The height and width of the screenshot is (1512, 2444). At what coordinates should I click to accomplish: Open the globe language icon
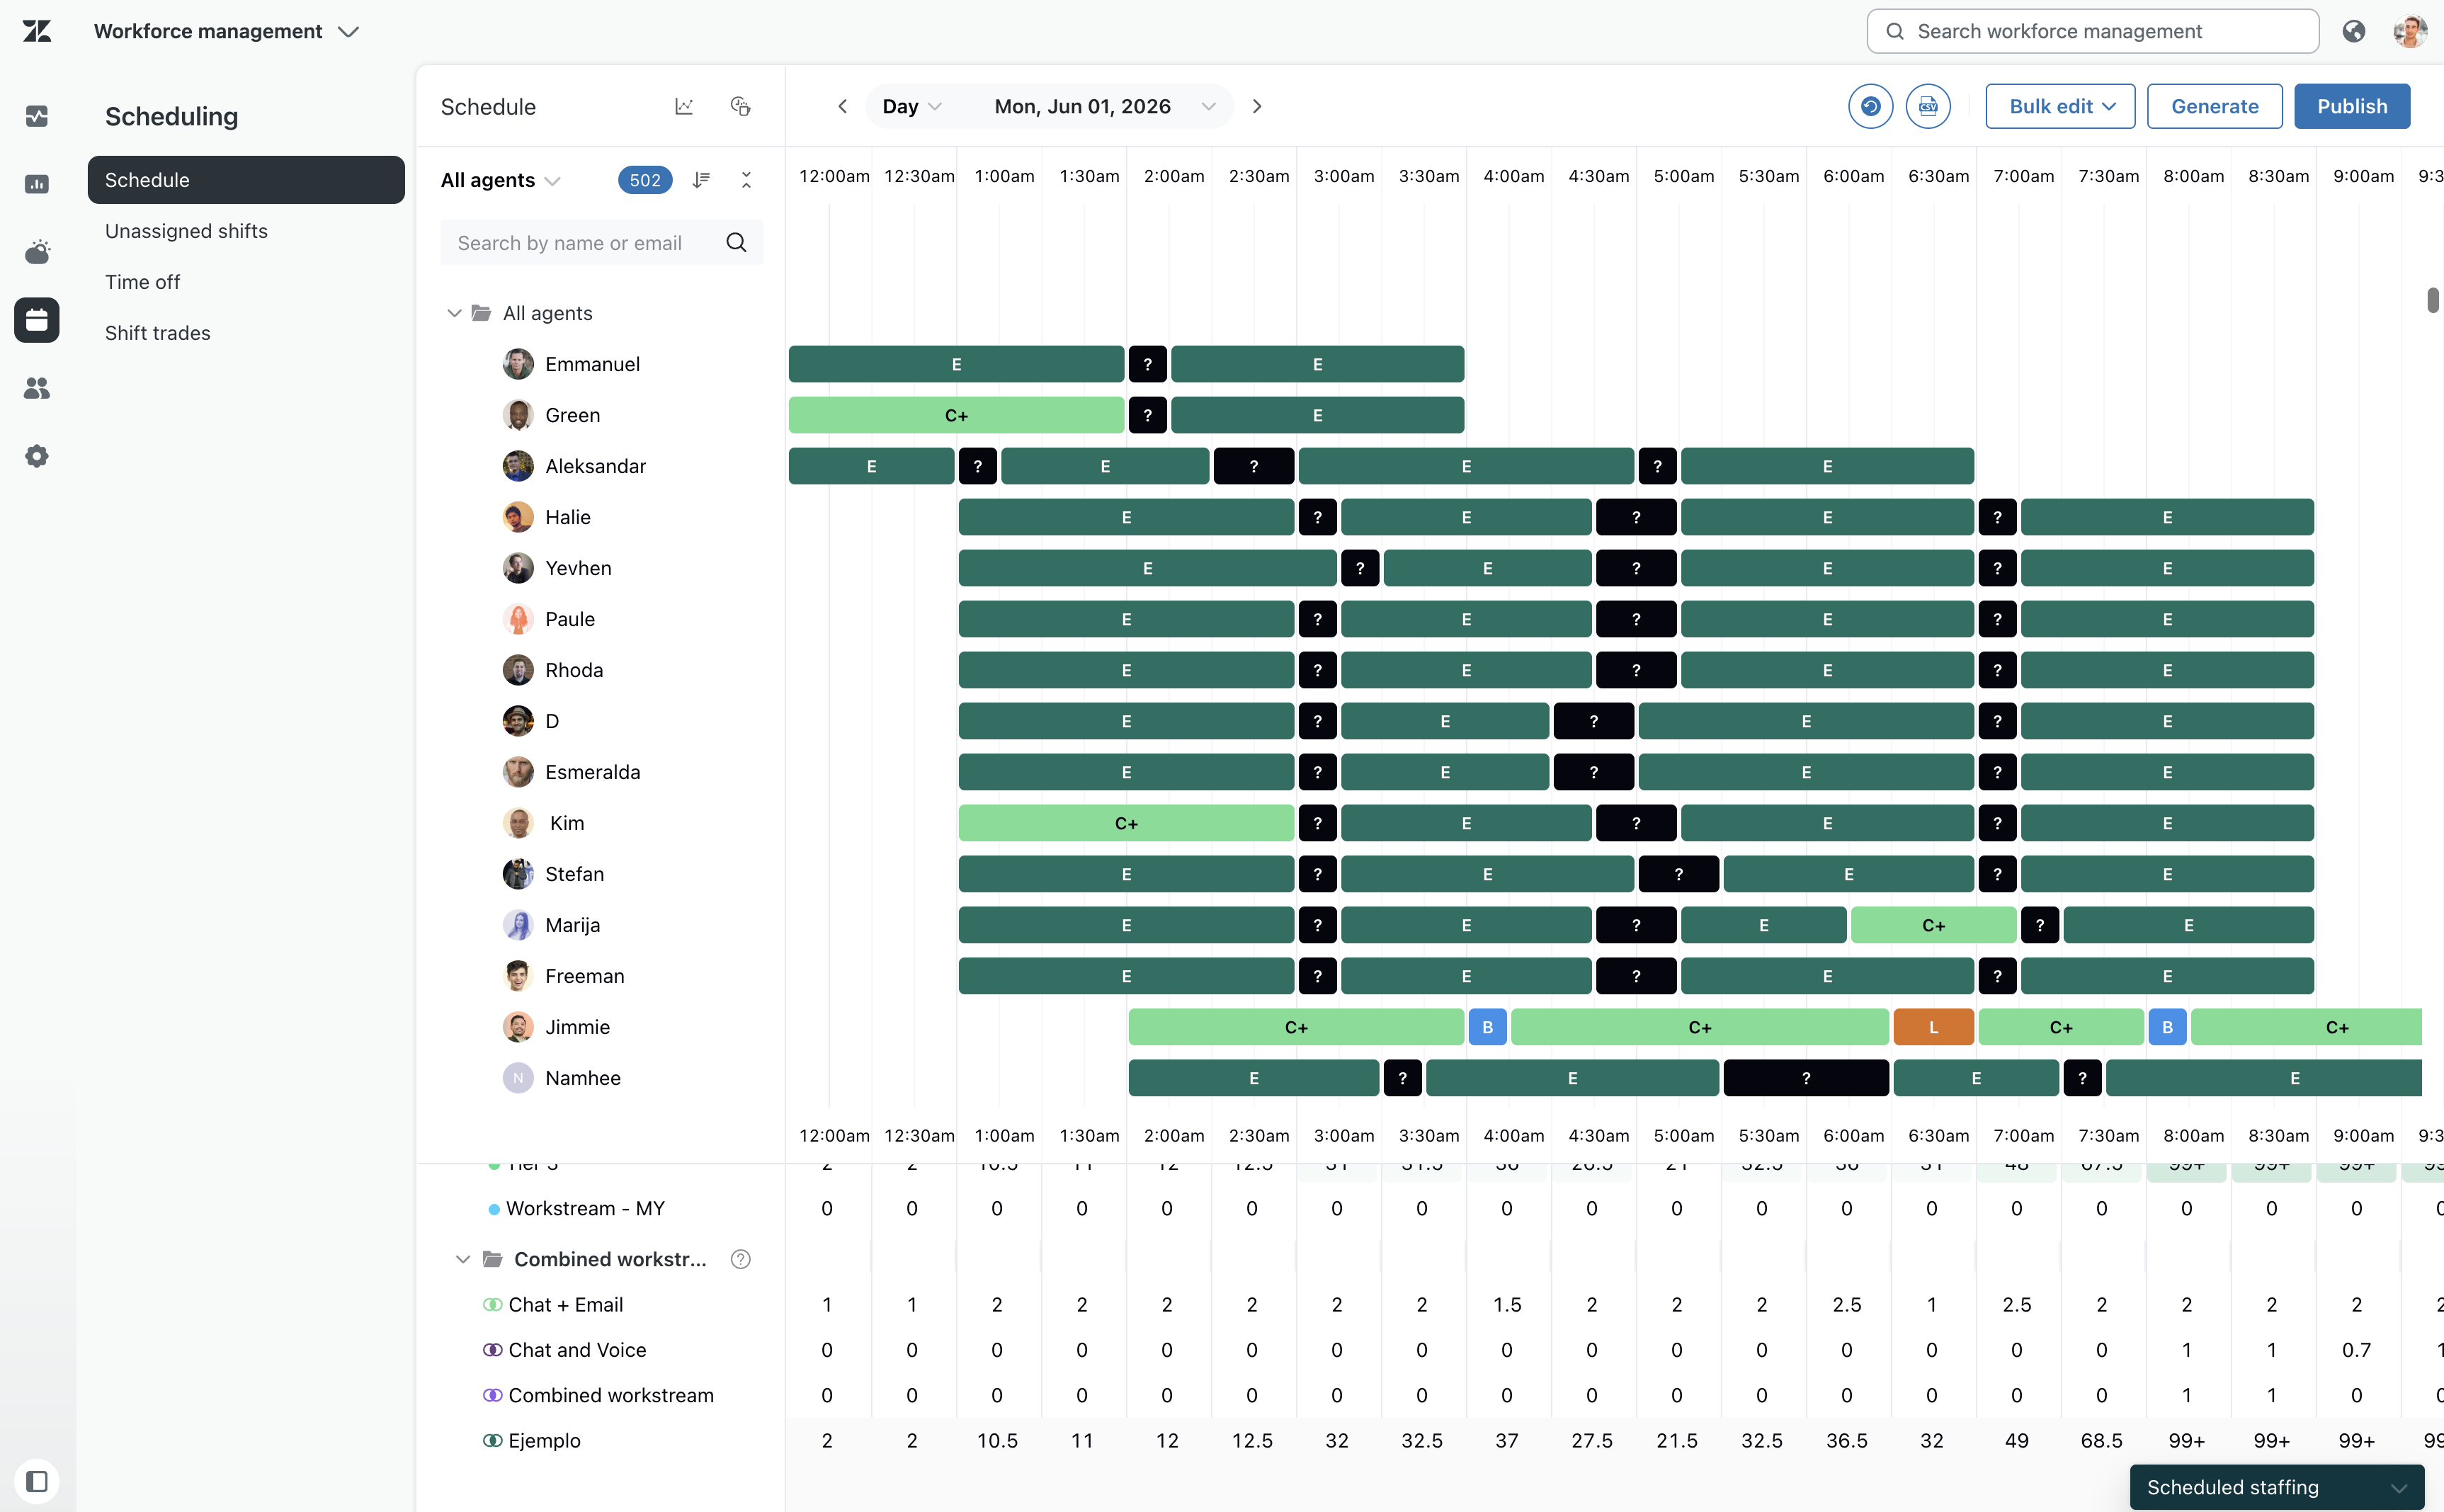tap(2354, 31)
